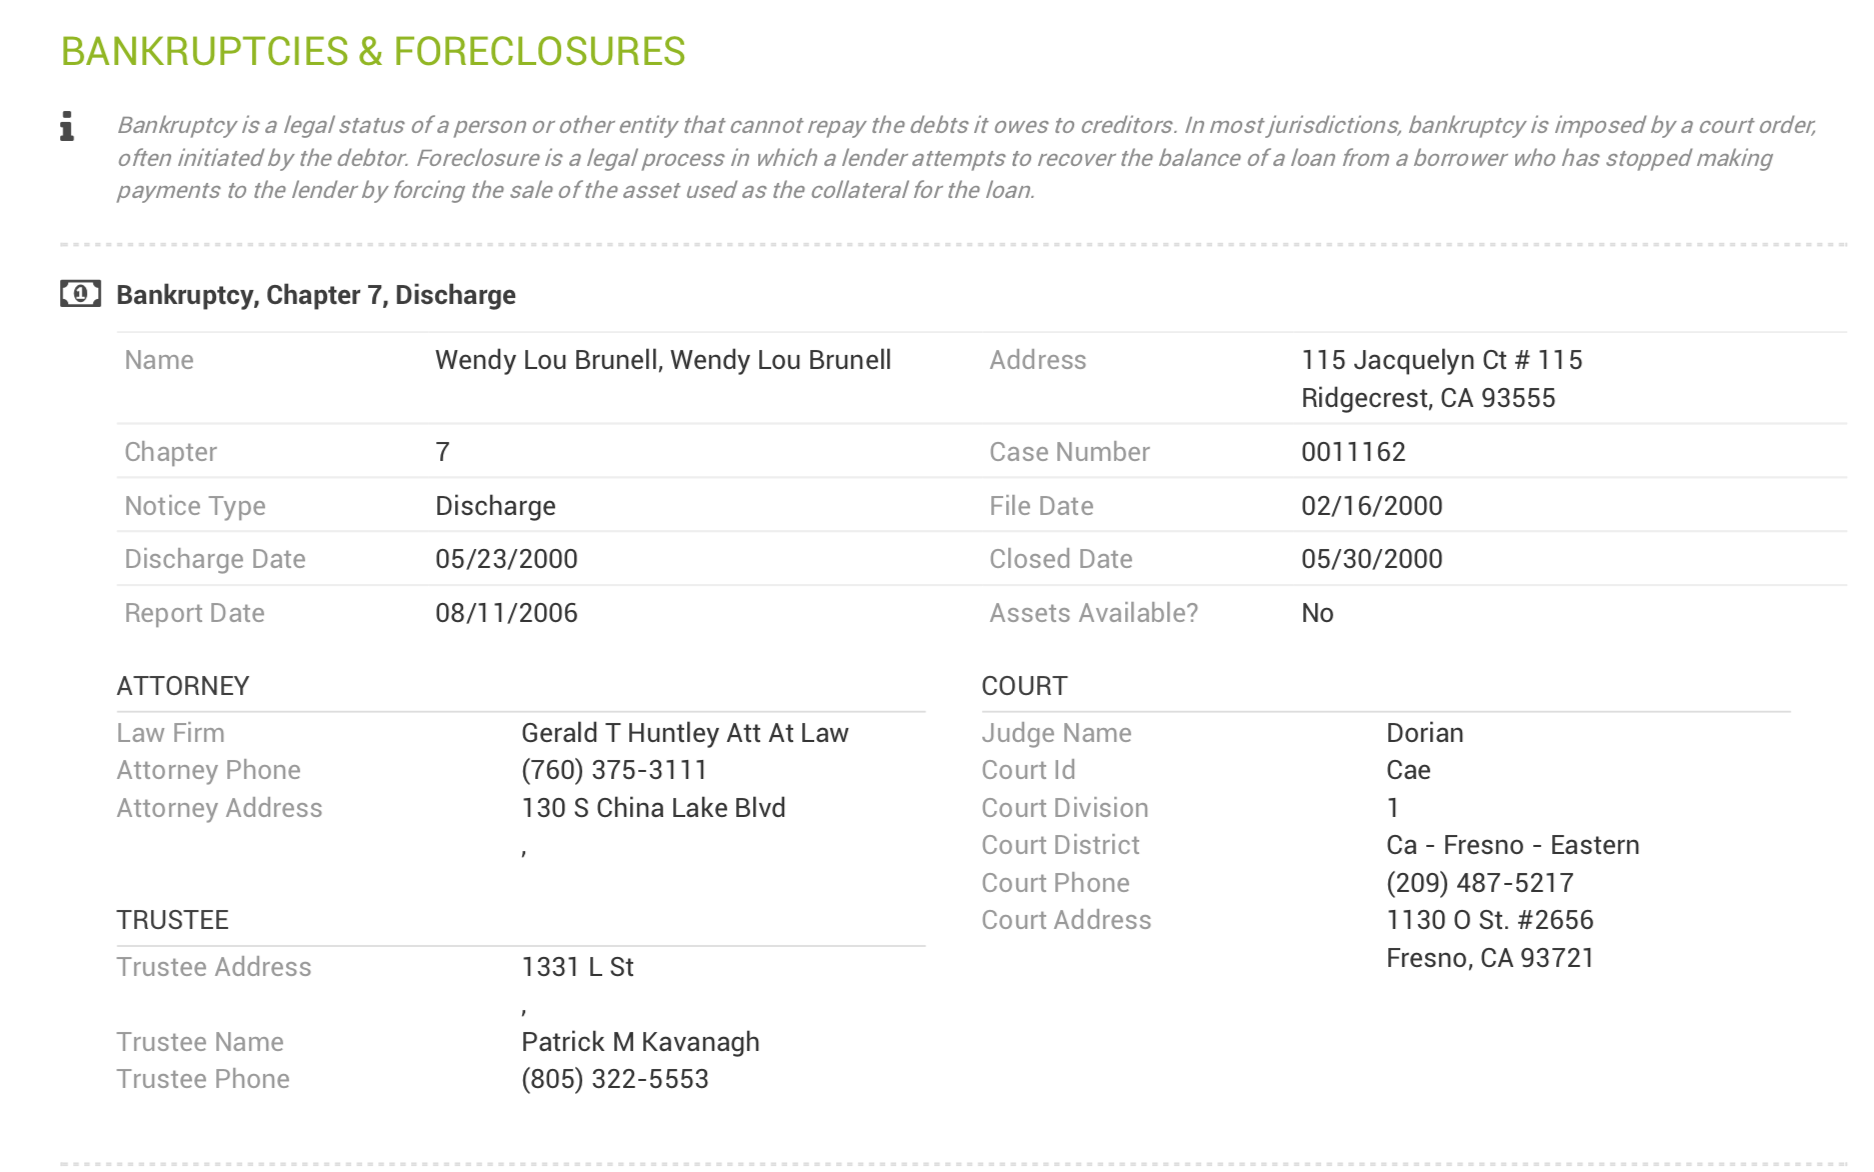
Task: Click trustee phone (805) 322-5553
Action: click(x=615, y=1079)
